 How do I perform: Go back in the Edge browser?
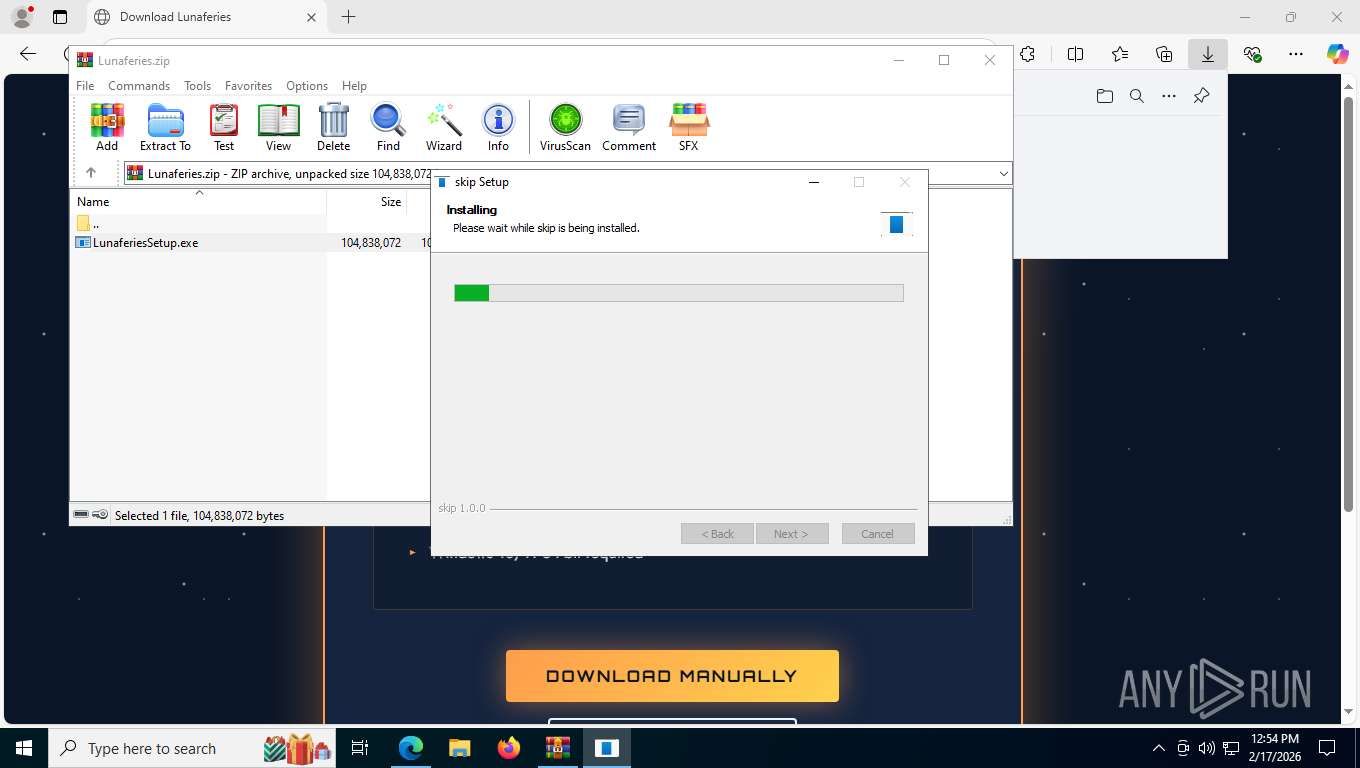[28, 54]
